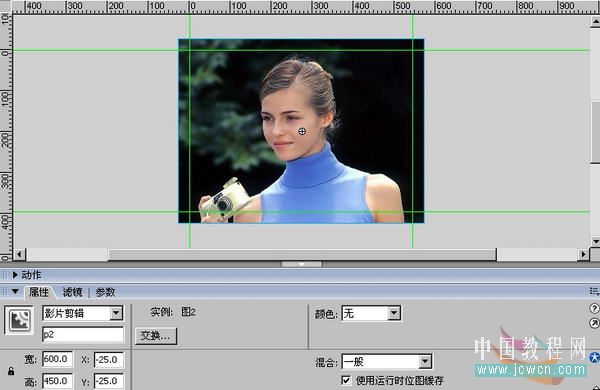Open the 影片剪辑 symbol type dropdown
Screen dimensions: 600x390
point(116,313)
